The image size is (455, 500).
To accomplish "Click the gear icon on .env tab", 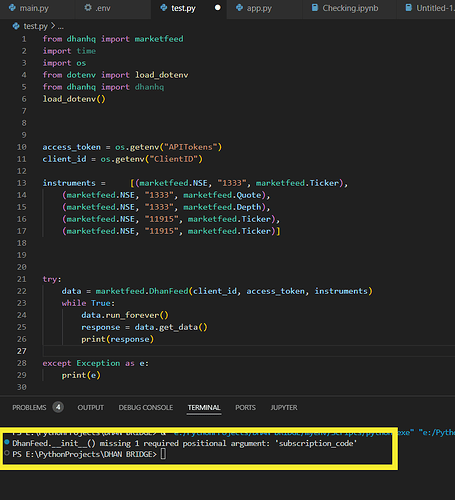I will (x=88, y=8).
